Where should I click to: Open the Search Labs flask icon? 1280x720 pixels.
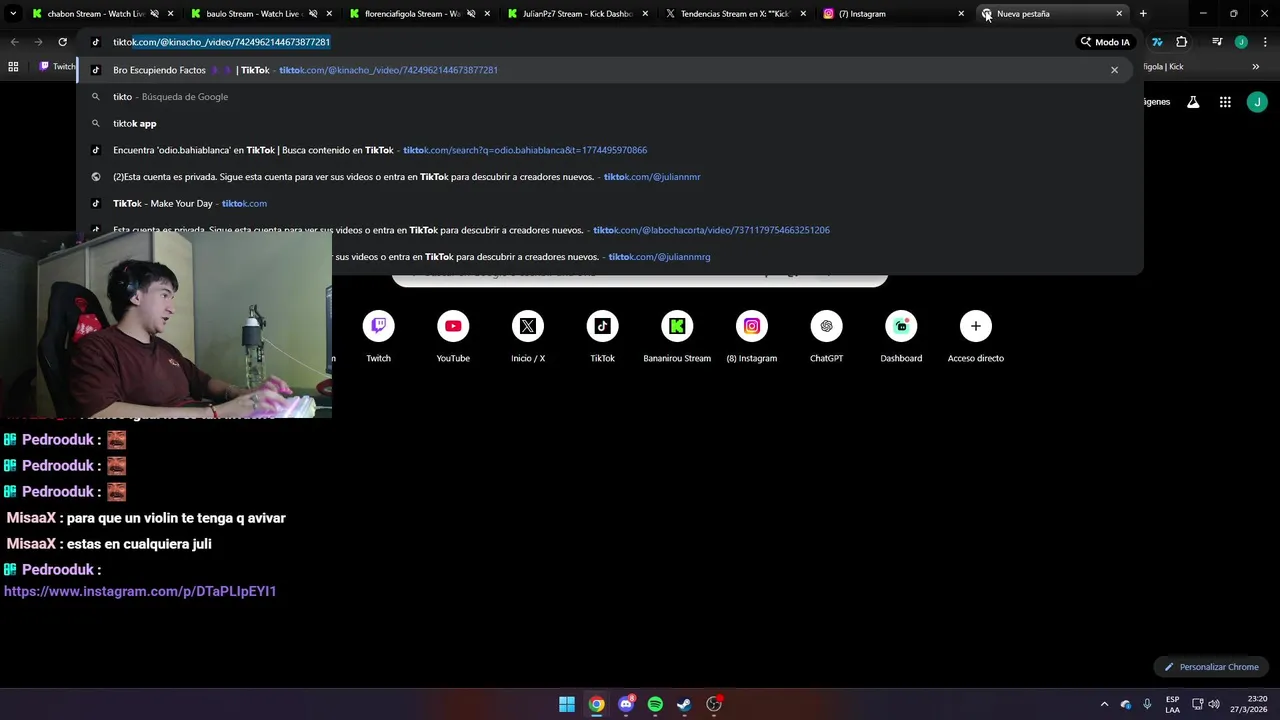pyautogui.click(x=1193, y=102)
